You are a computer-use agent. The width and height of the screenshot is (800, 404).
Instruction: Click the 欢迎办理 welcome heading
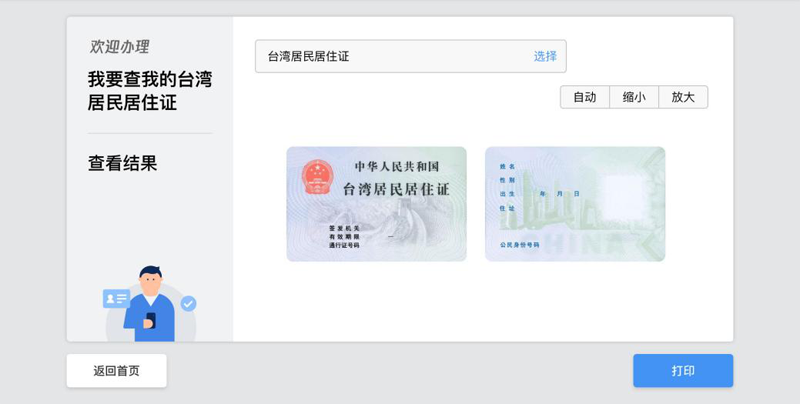click(119, 47)
